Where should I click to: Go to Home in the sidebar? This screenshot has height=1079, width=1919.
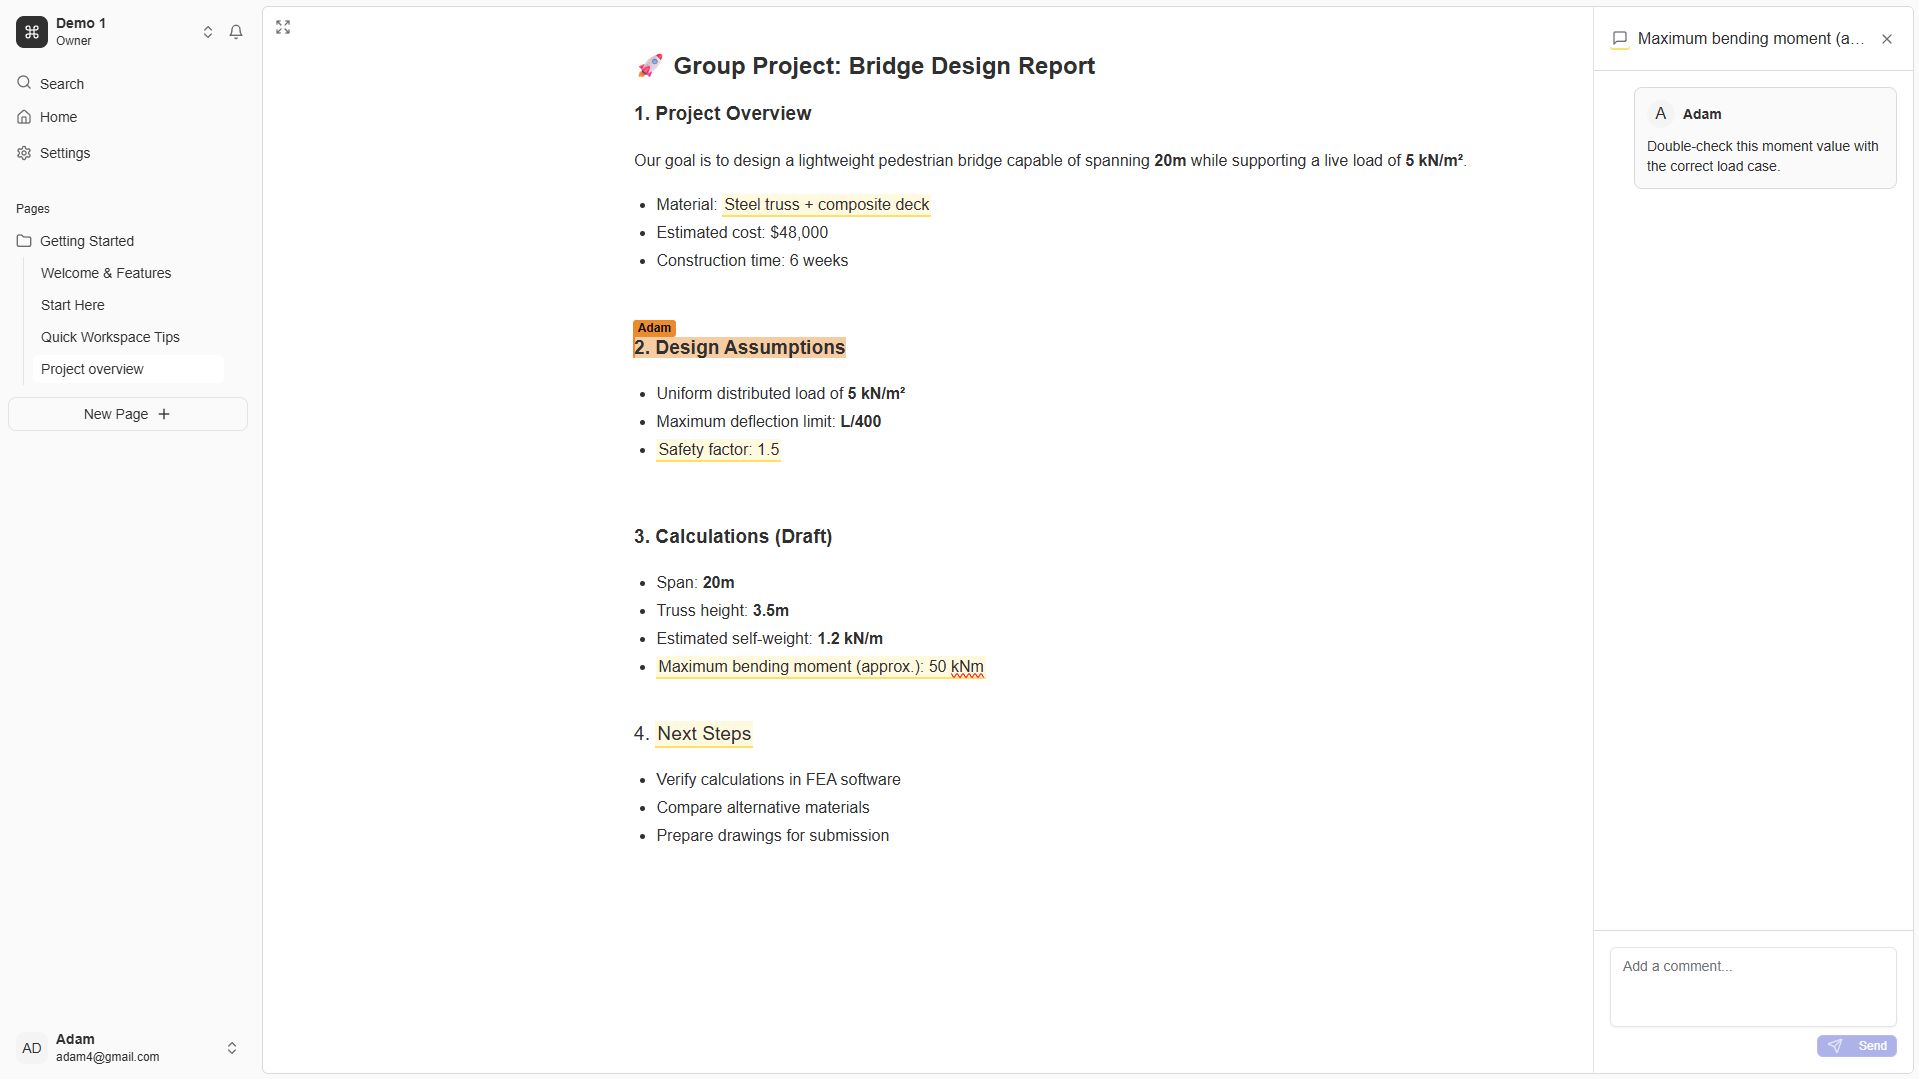pos(58,117)
